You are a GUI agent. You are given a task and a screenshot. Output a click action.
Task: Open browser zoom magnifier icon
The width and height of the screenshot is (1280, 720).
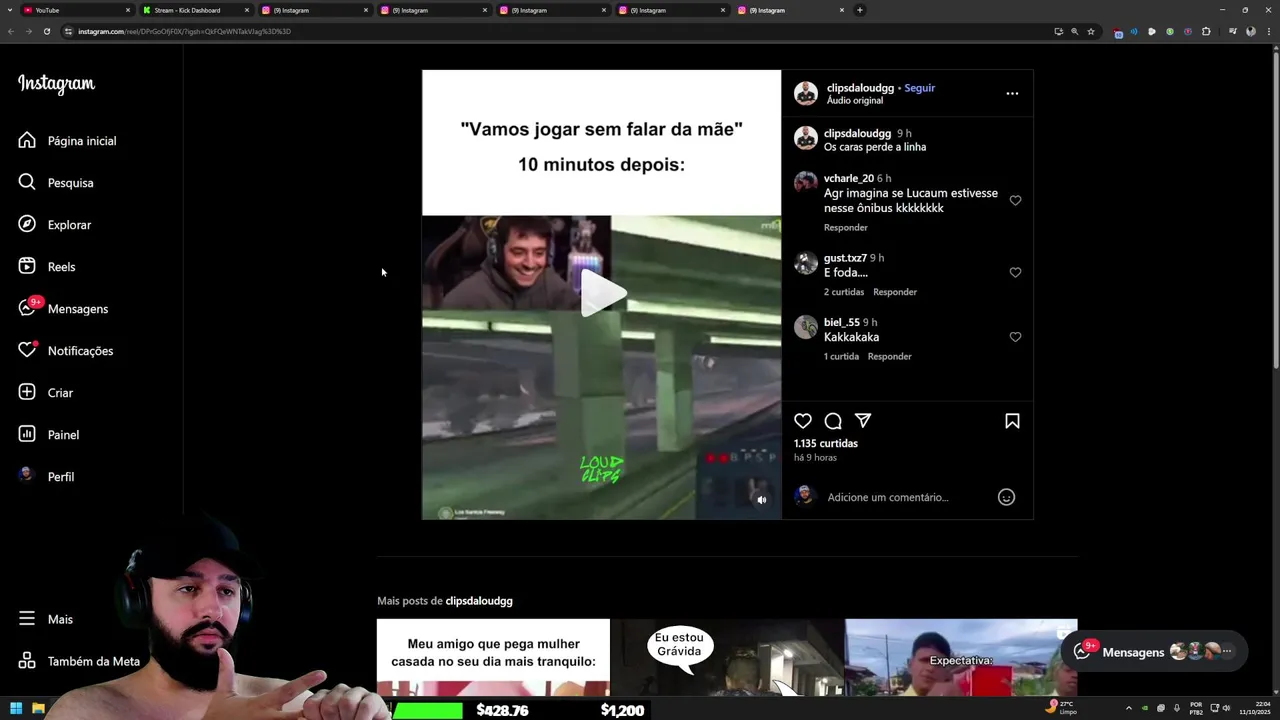[1075, 31]
